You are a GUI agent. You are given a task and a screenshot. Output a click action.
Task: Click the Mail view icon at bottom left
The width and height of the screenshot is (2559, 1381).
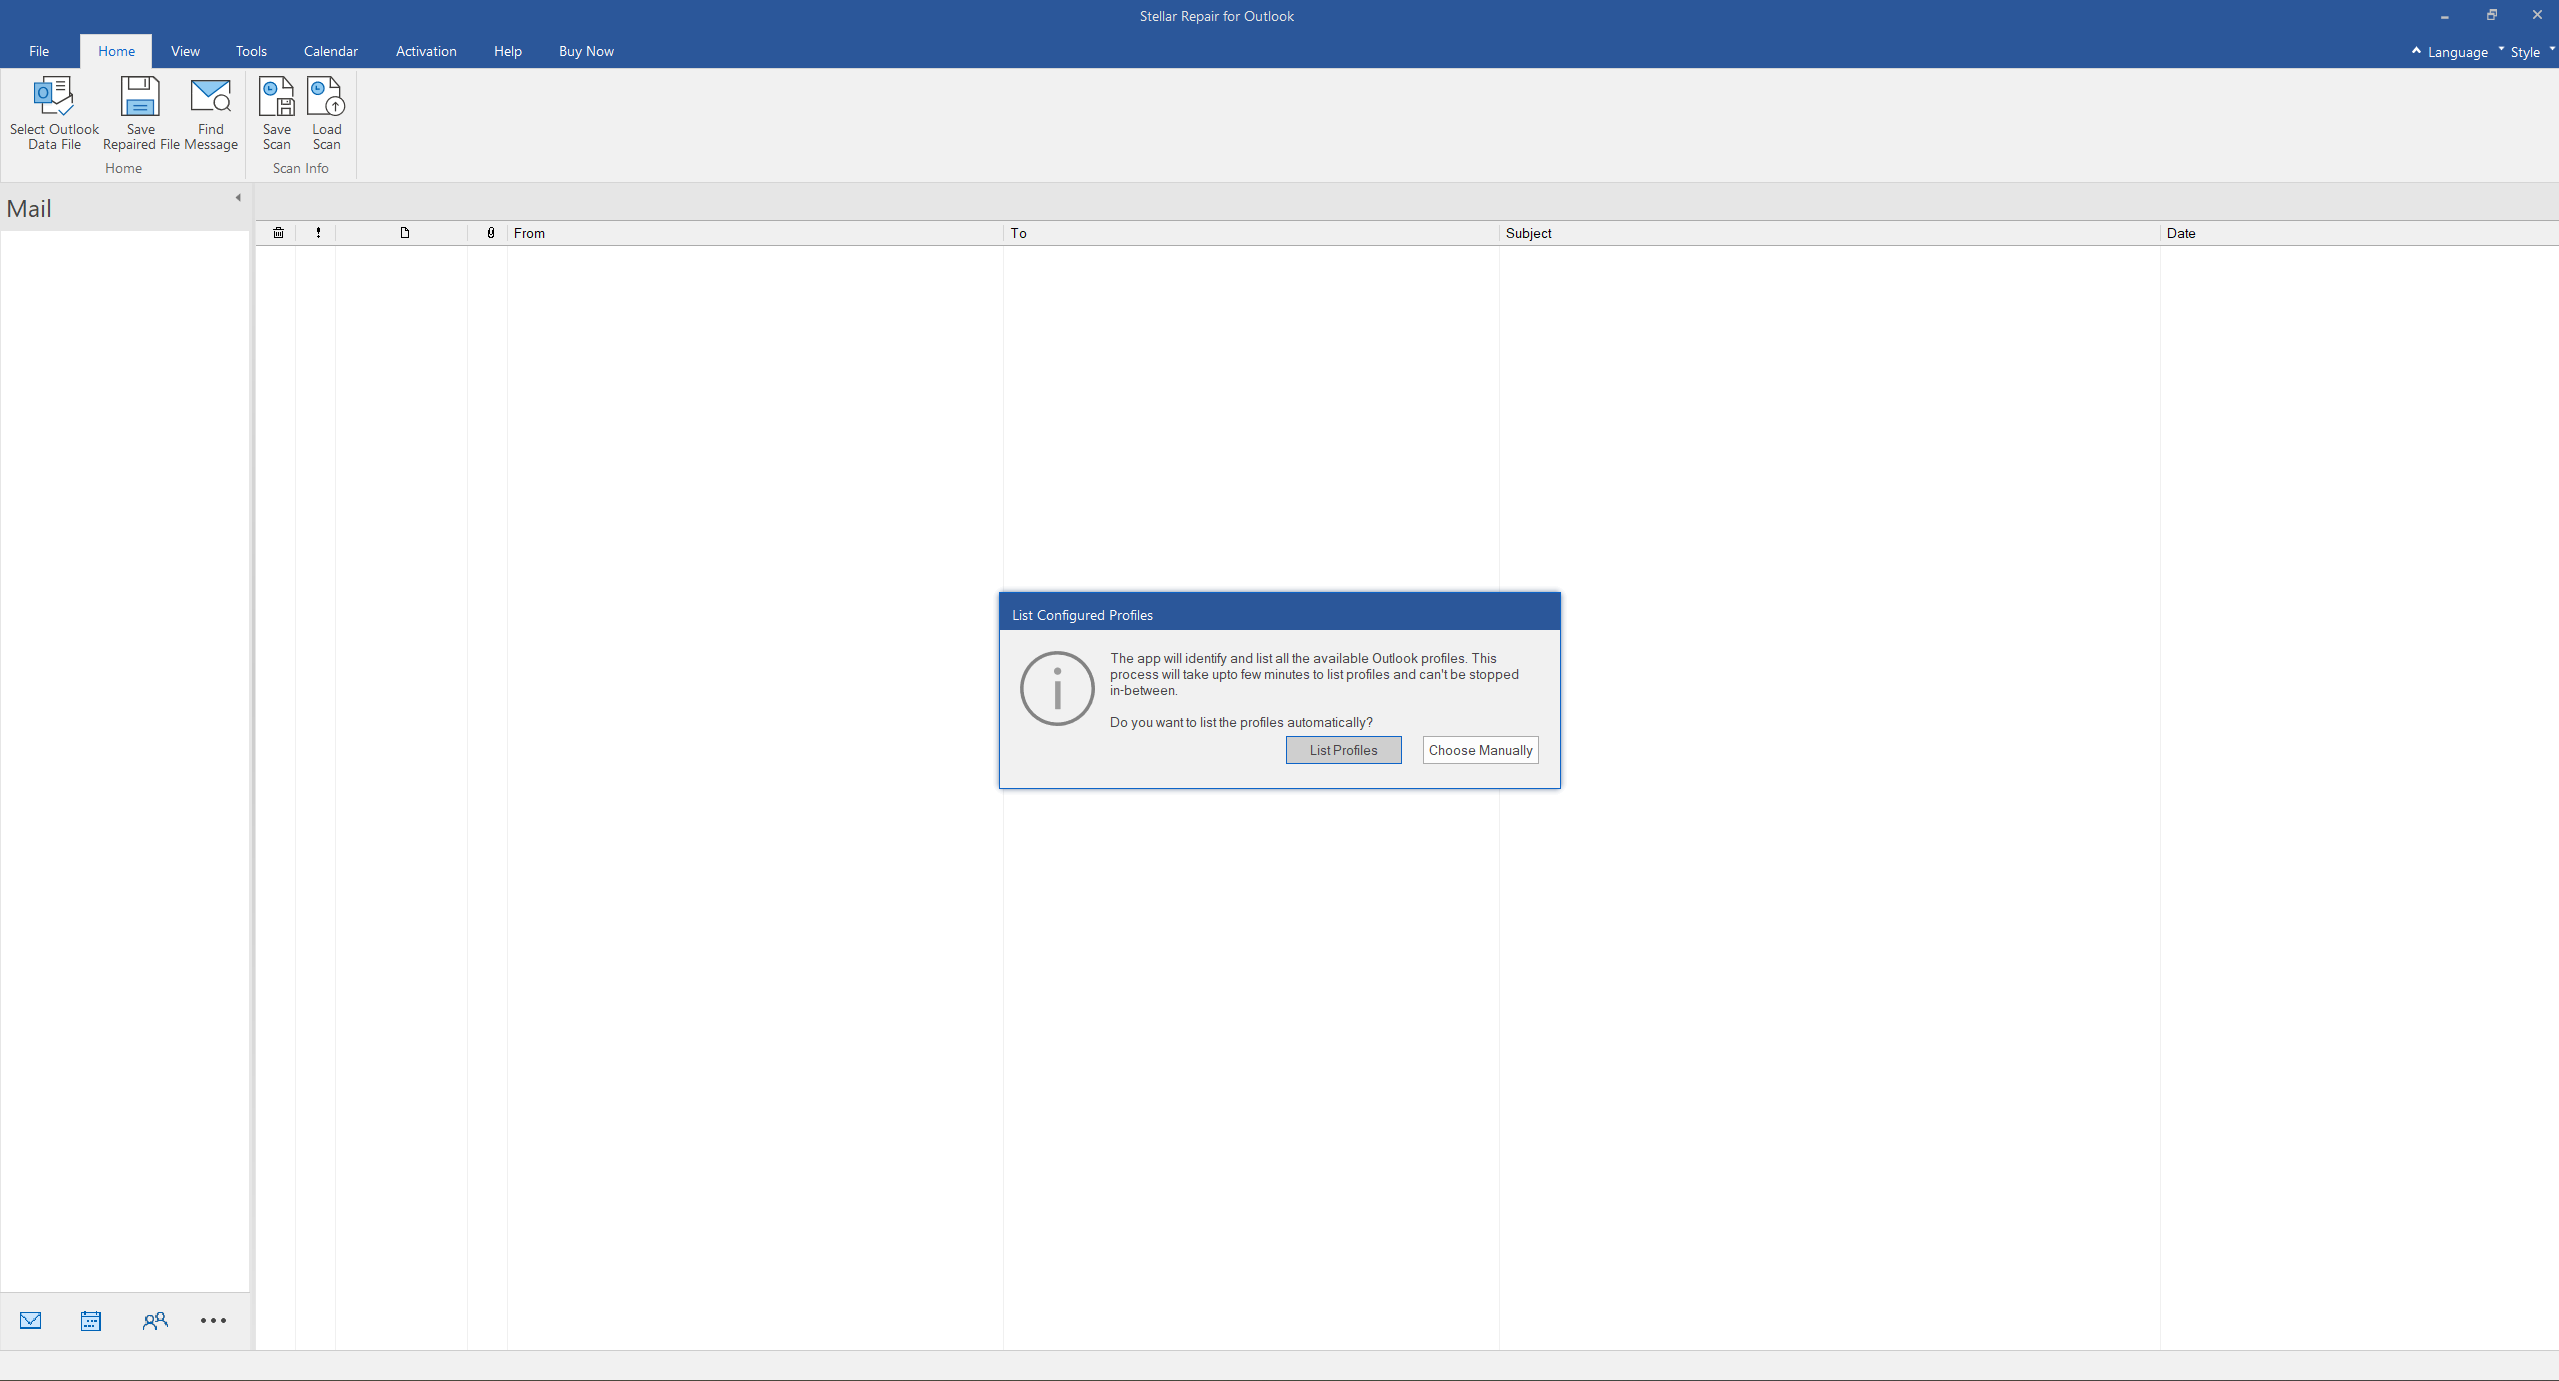point(31,1320)
